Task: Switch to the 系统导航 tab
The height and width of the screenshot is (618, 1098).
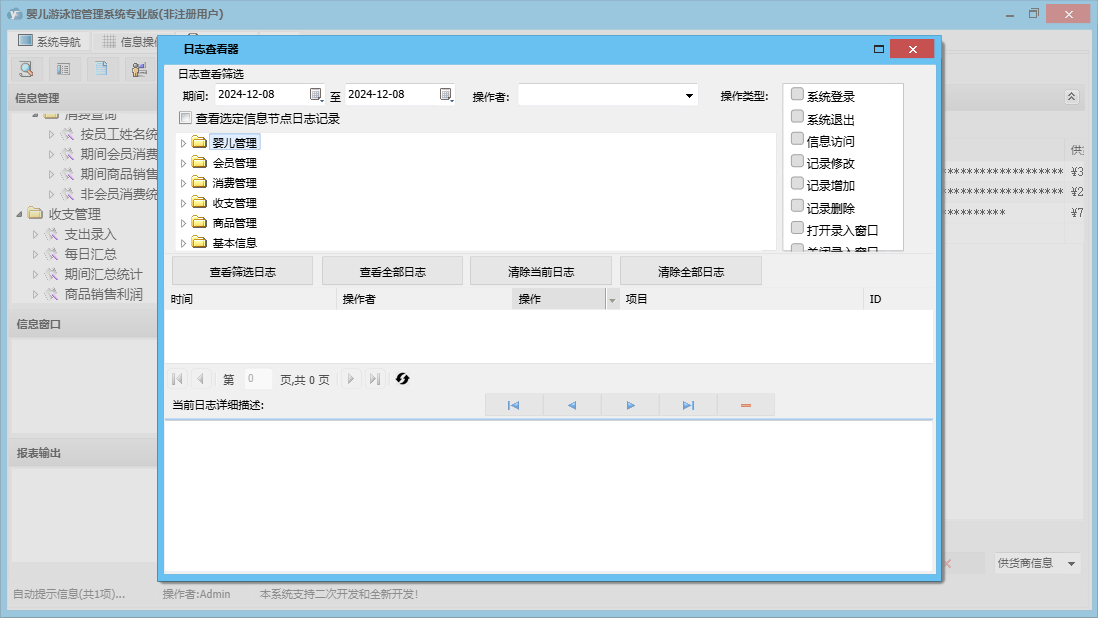Action: tap(50, 41)
